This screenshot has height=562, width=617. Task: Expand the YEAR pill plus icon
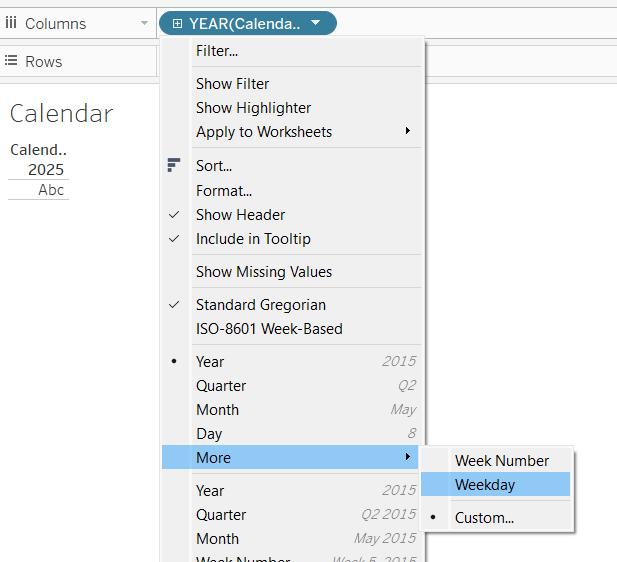pyautogui.click(x=177, y=23)
